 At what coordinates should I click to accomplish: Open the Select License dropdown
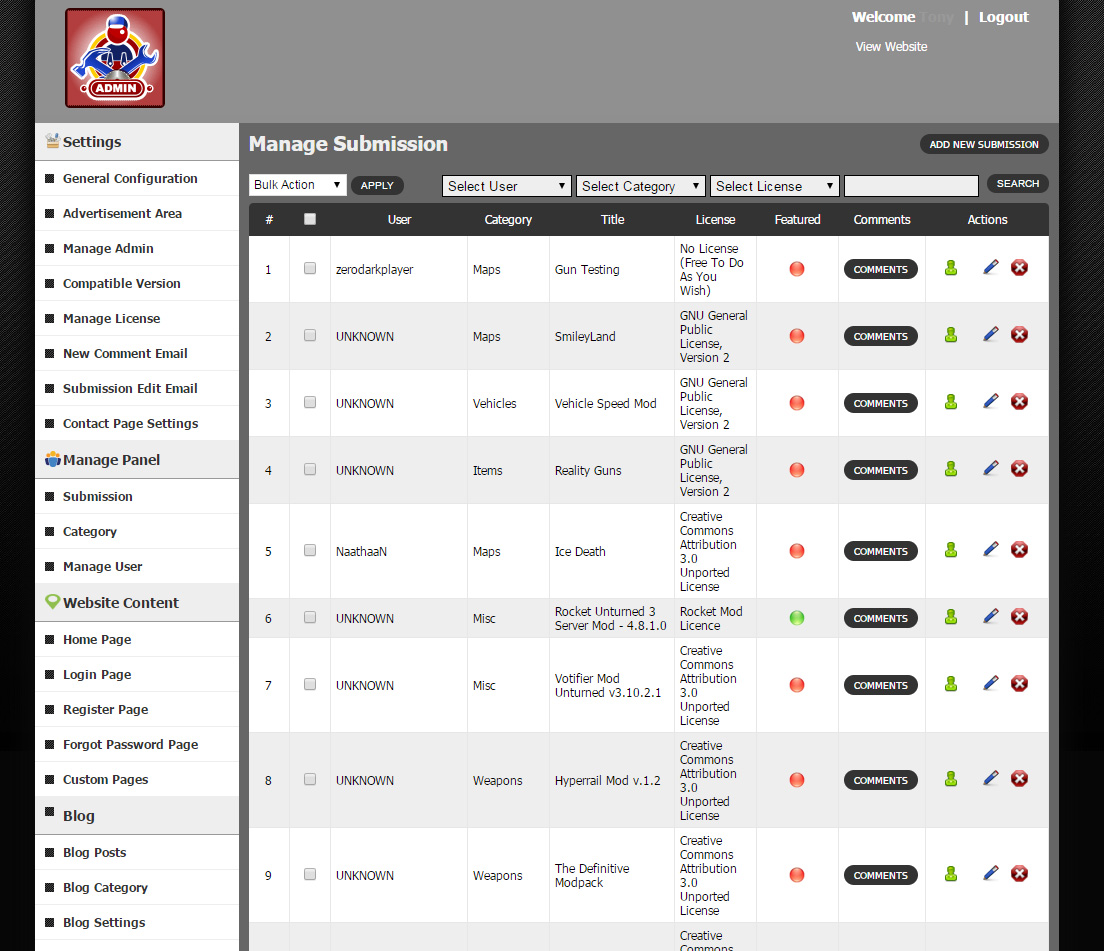(774, 186)
